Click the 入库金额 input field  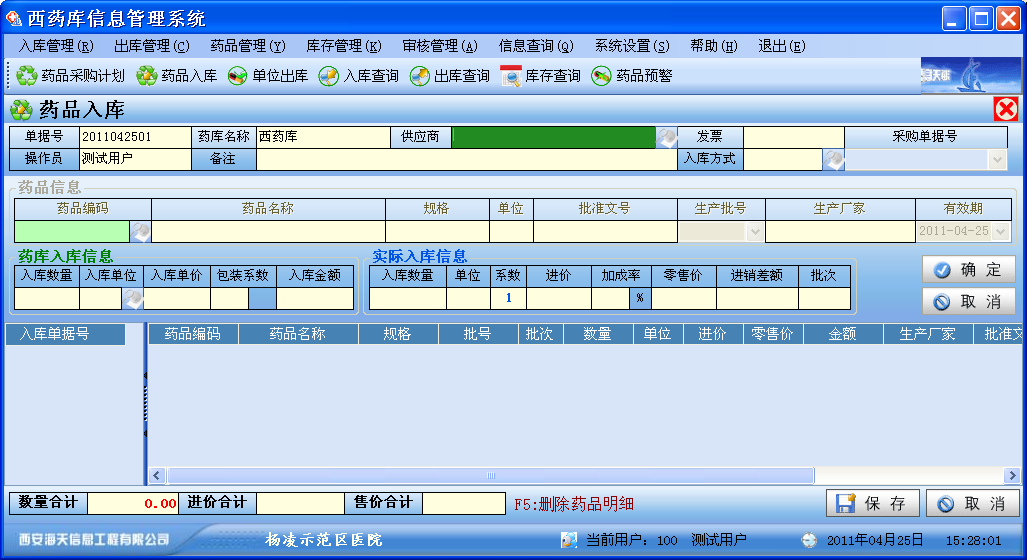point(315,298)
